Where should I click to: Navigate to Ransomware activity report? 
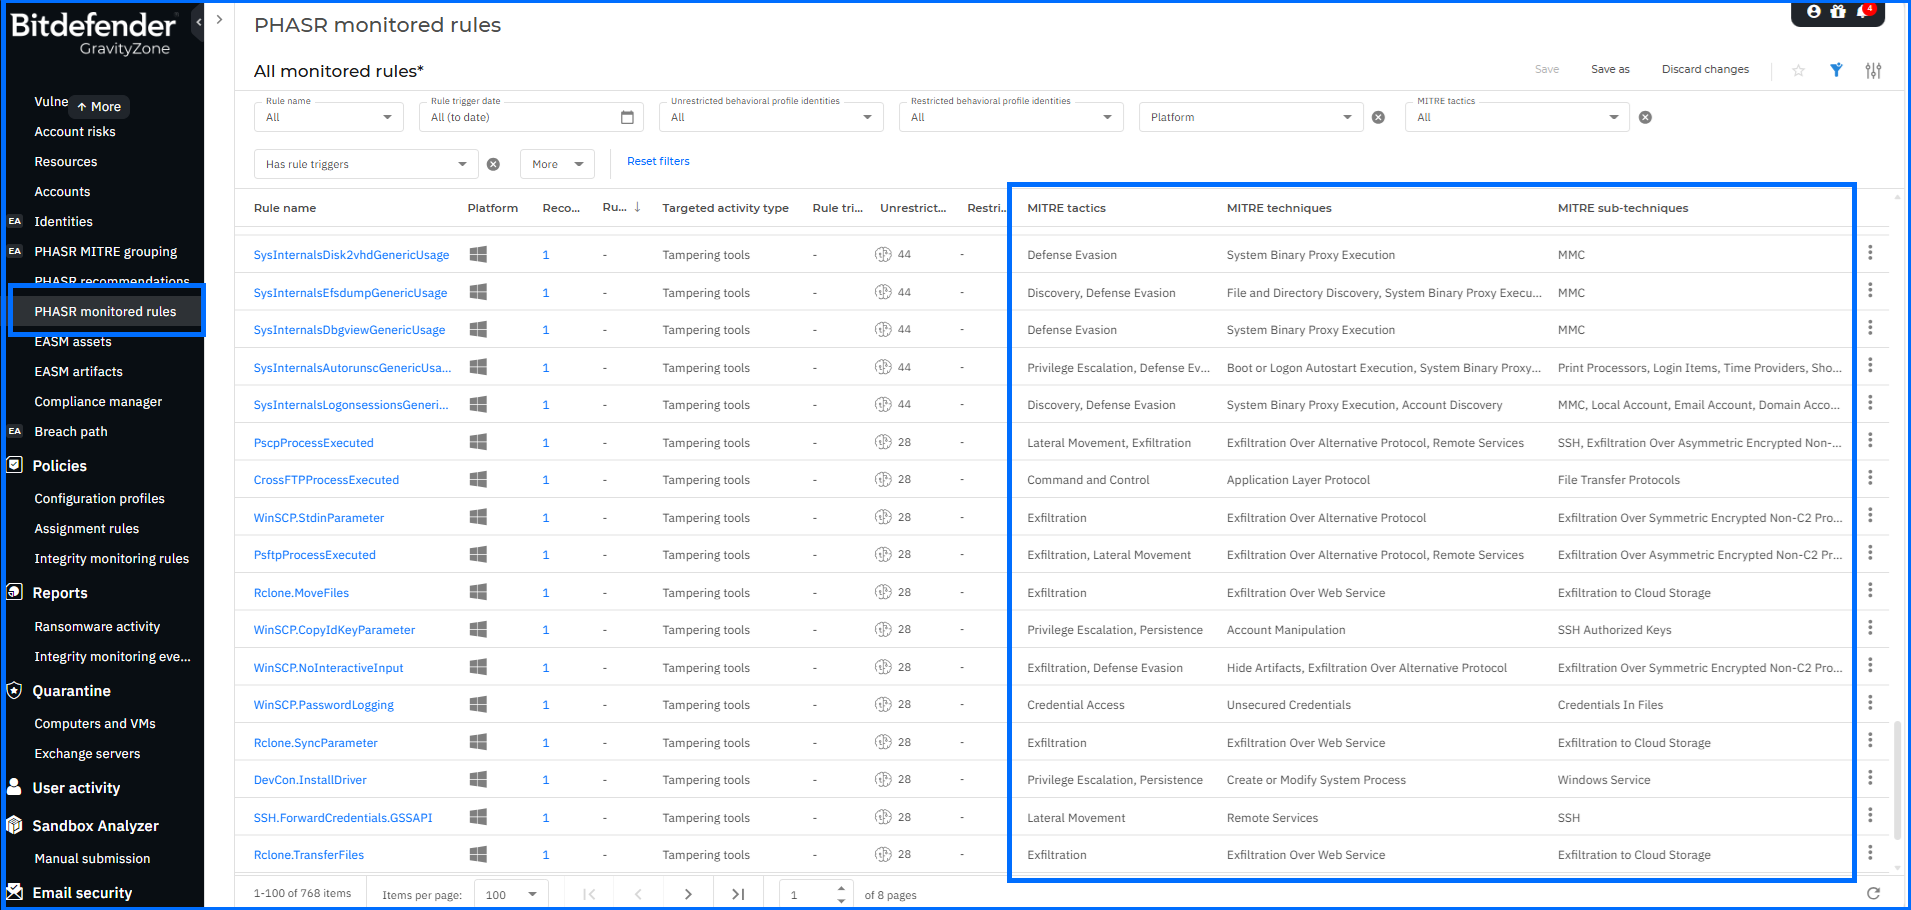coord(97,626)
